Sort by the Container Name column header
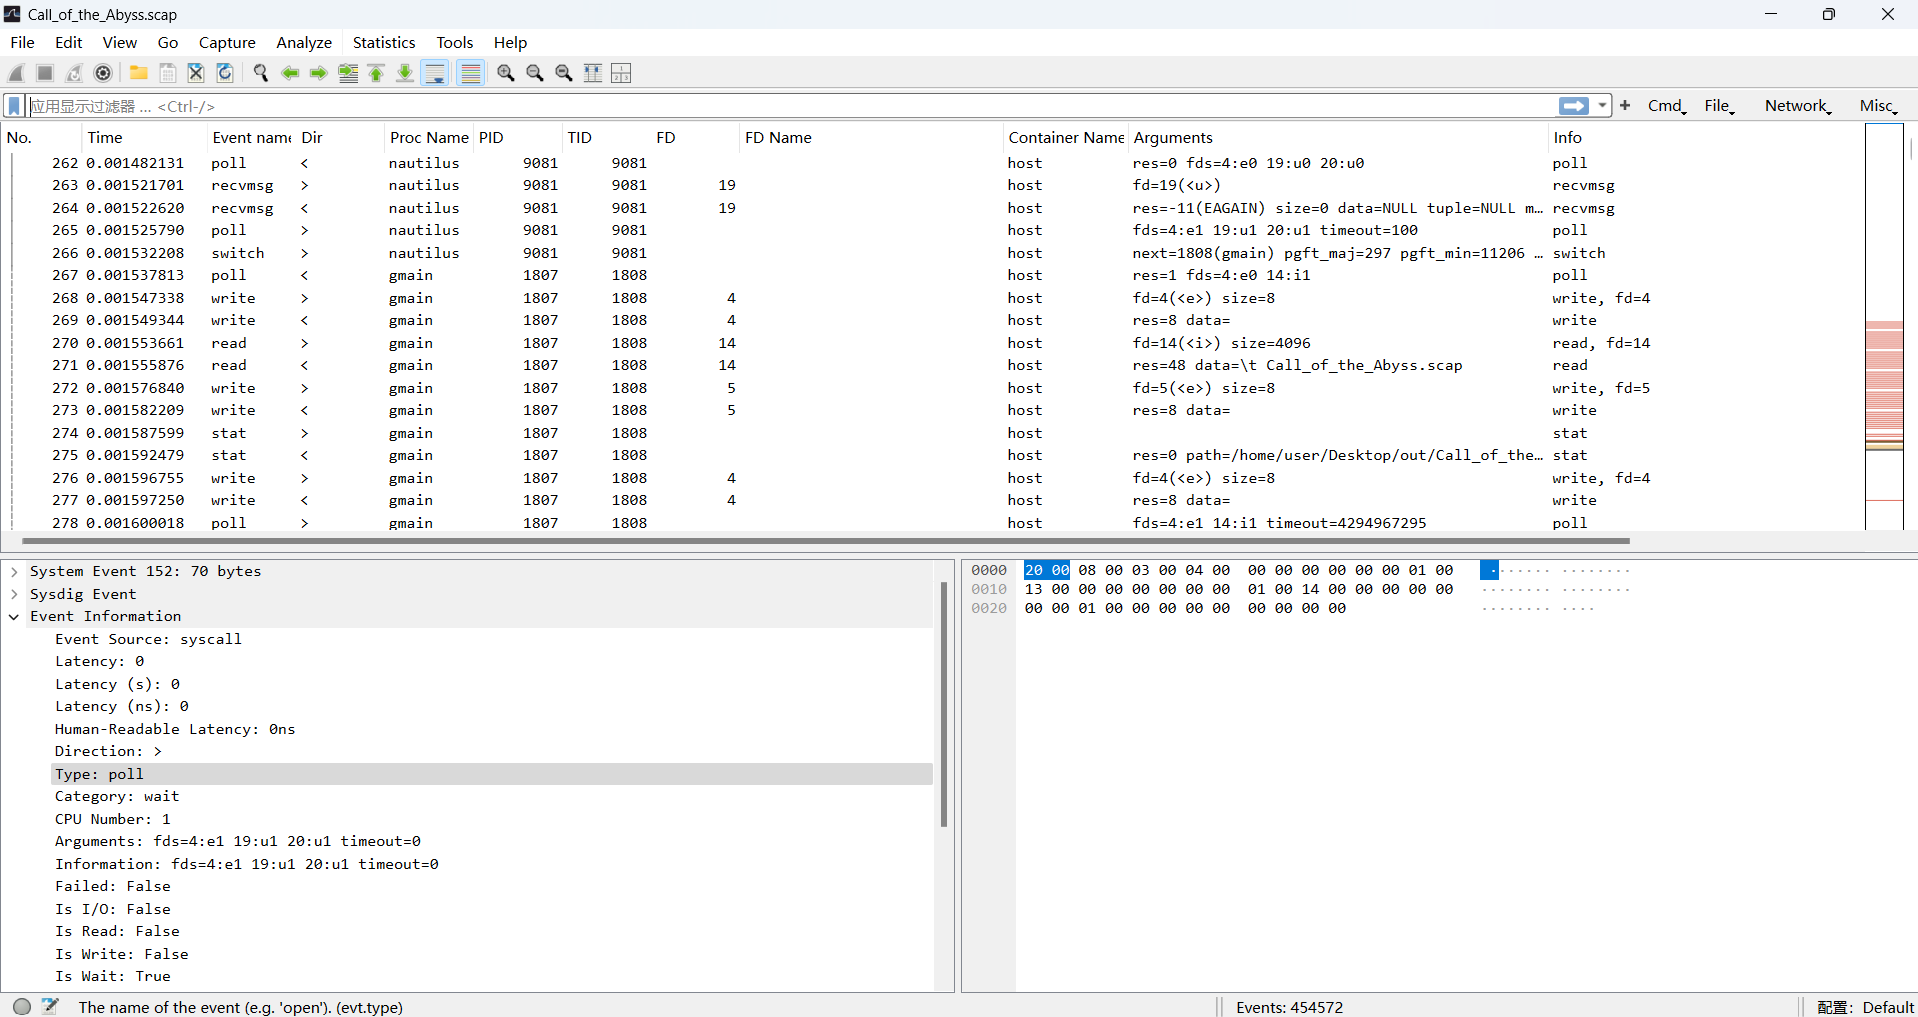Viewport: 1918px width, 1017px height. pos(1066,138)
